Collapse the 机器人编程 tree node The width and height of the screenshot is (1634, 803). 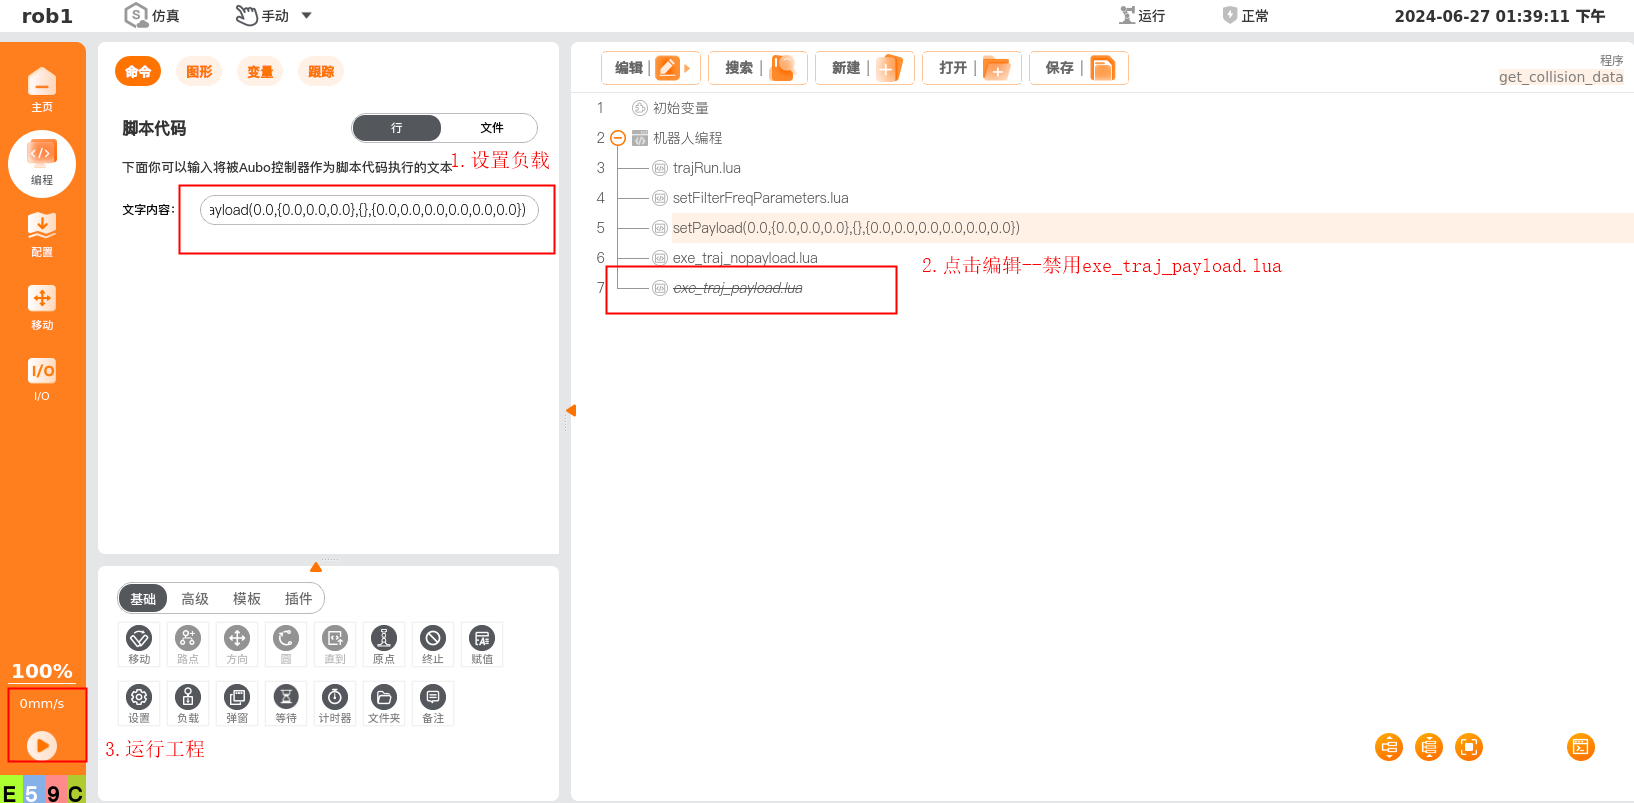tap(618, 138)
